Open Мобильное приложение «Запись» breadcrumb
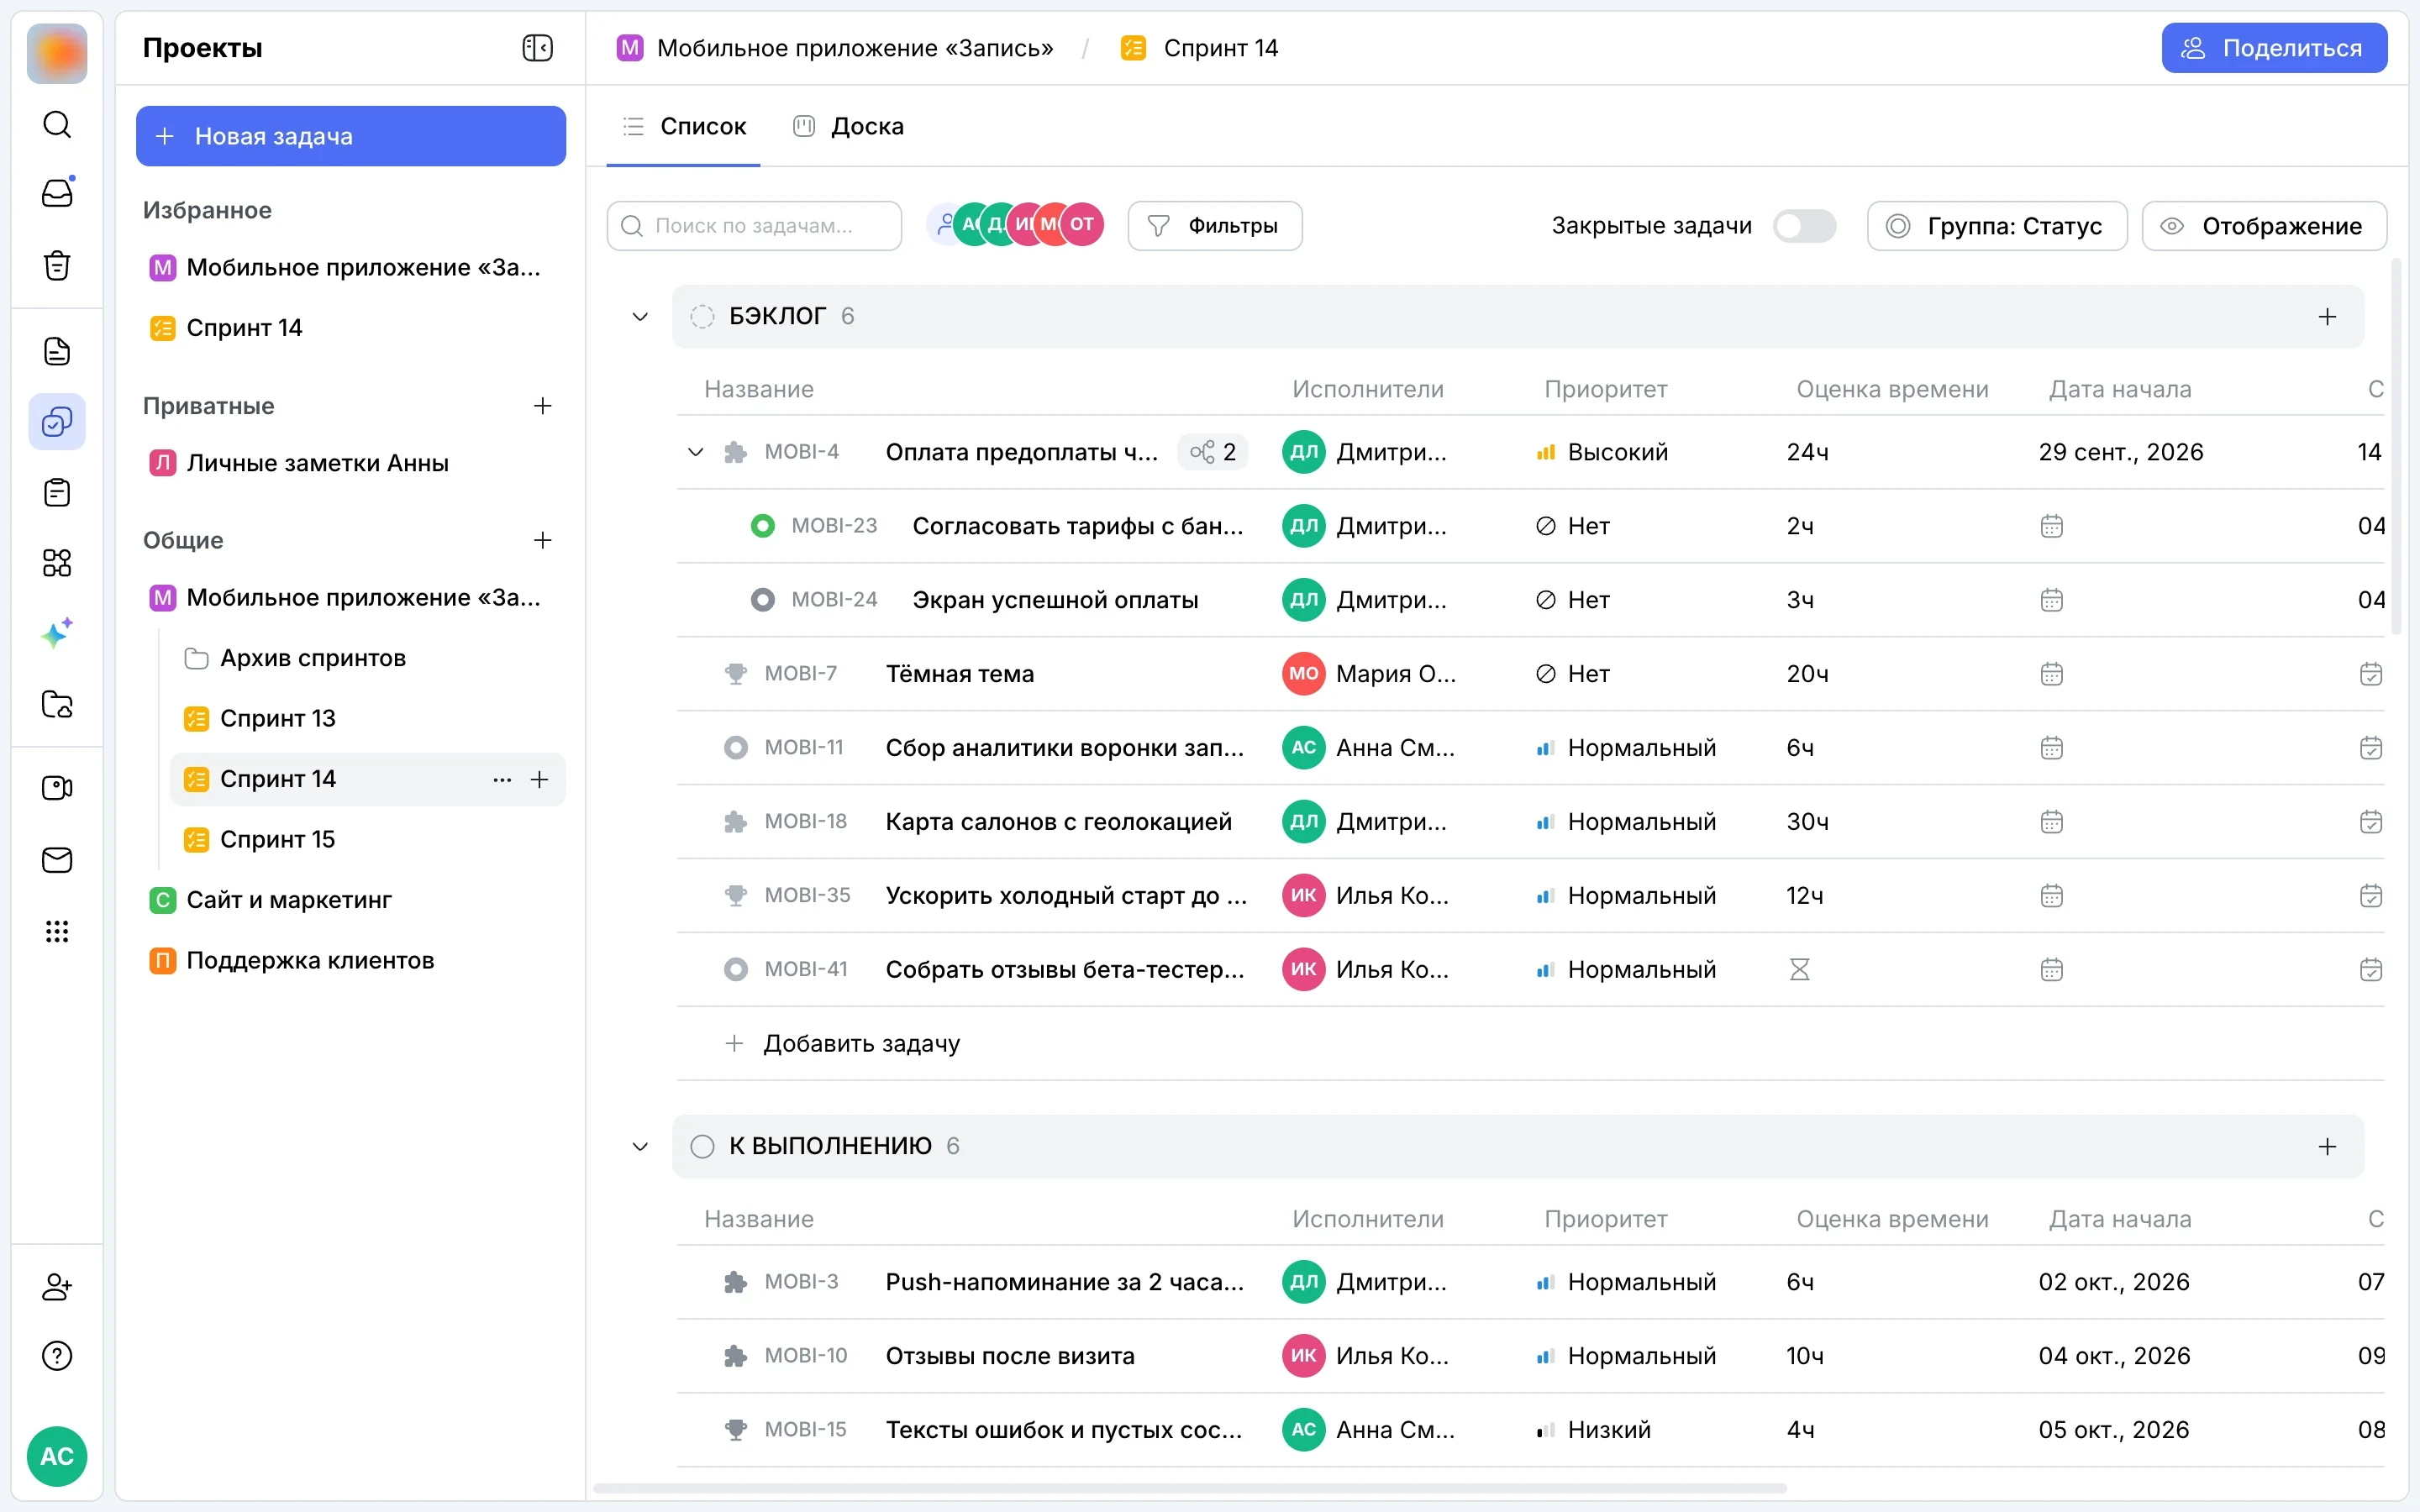 coord(836,48)
